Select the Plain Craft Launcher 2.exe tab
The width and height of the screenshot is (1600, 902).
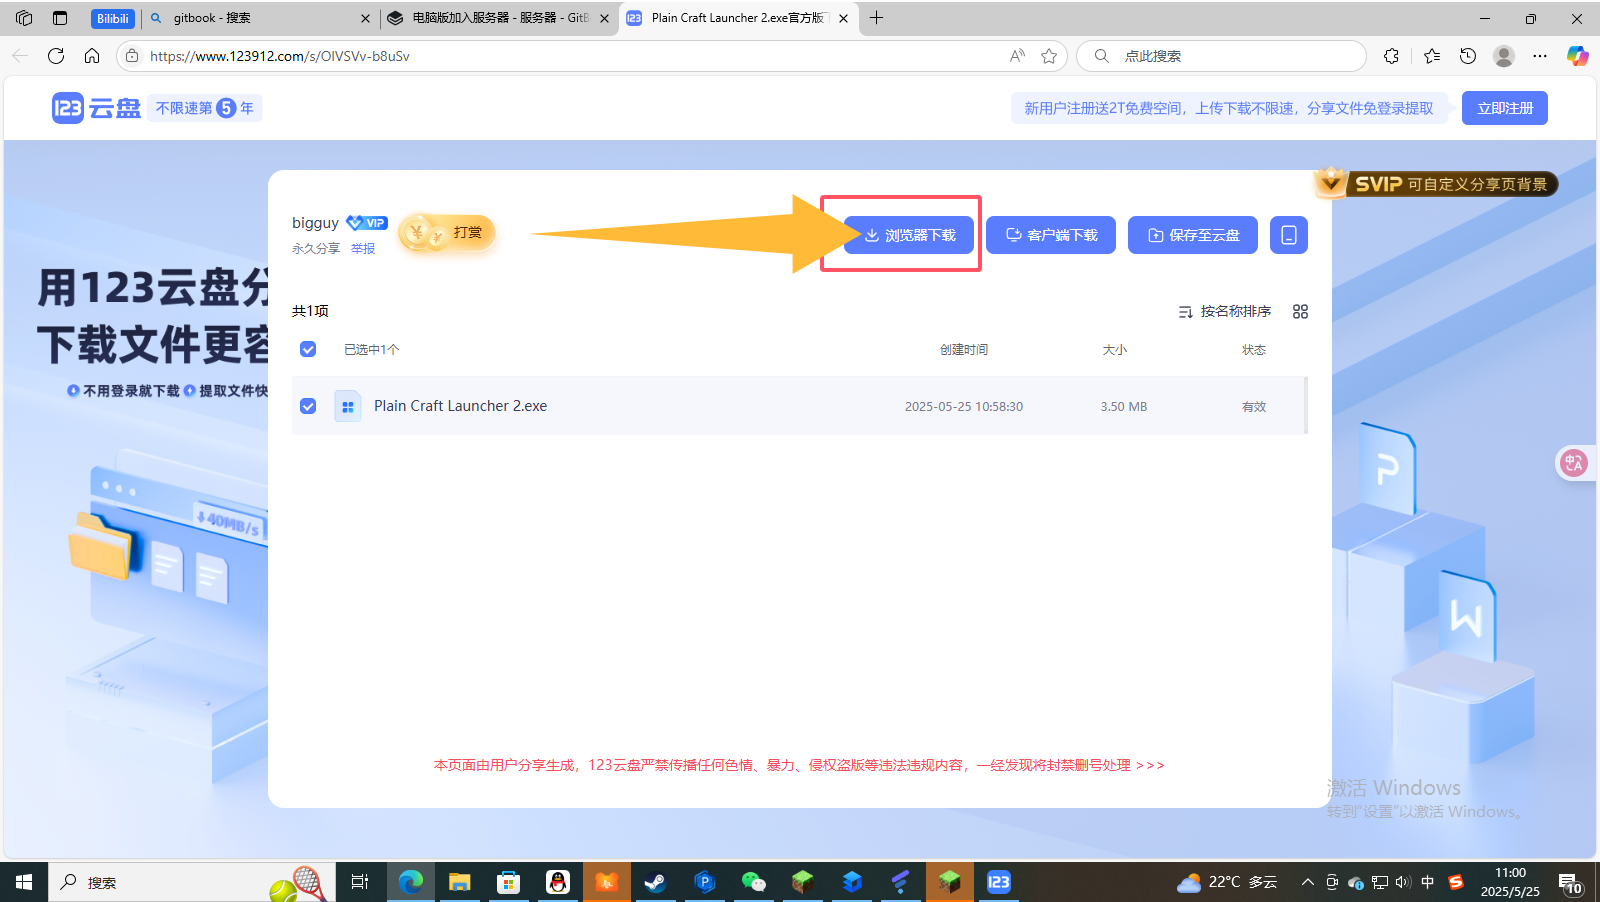(x=738, y=18)
